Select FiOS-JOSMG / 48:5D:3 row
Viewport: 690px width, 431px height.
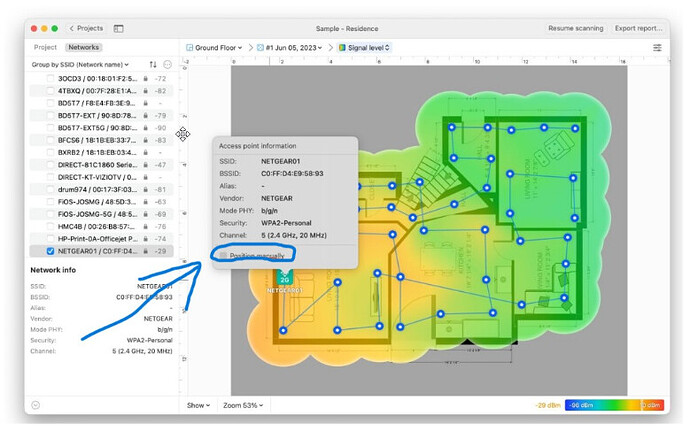coord(101,202)
